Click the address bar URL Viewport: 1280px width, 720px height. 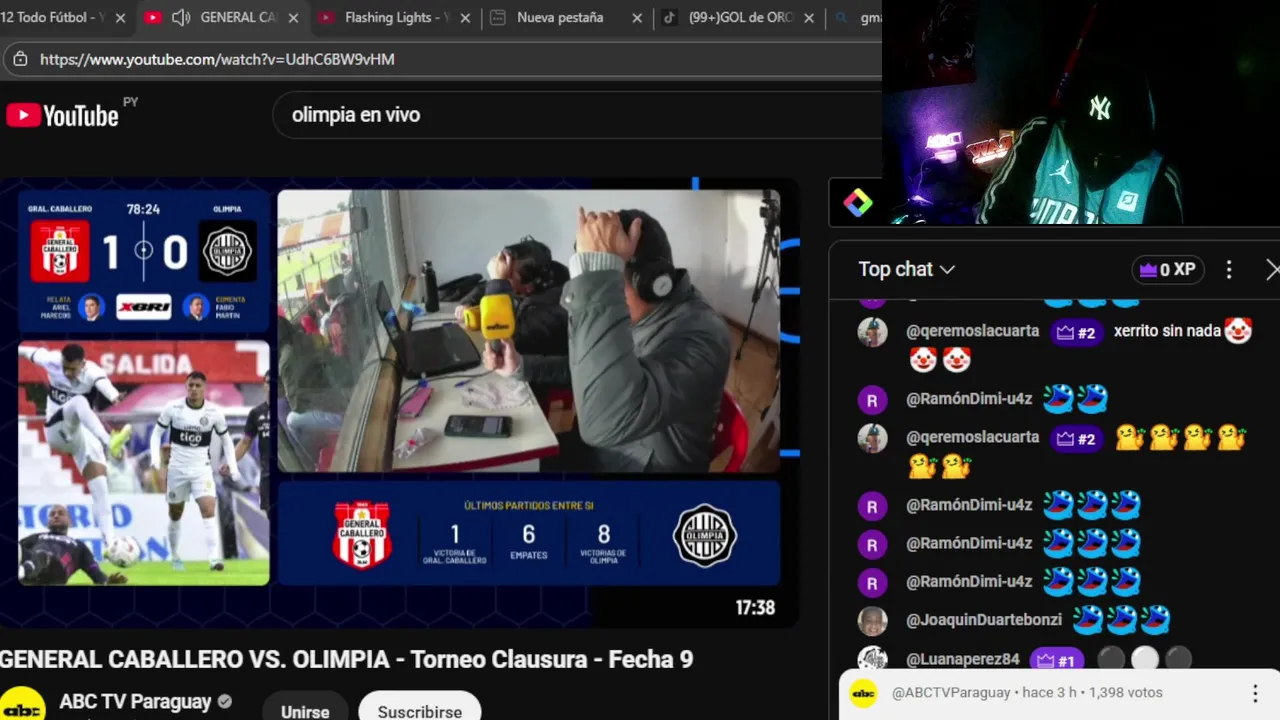tap(217, 59)
